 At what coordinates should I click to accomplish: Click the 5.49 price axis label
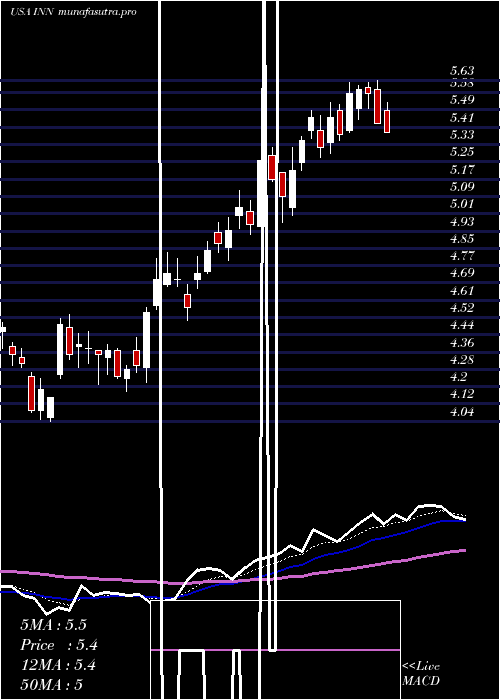point(462,100)
